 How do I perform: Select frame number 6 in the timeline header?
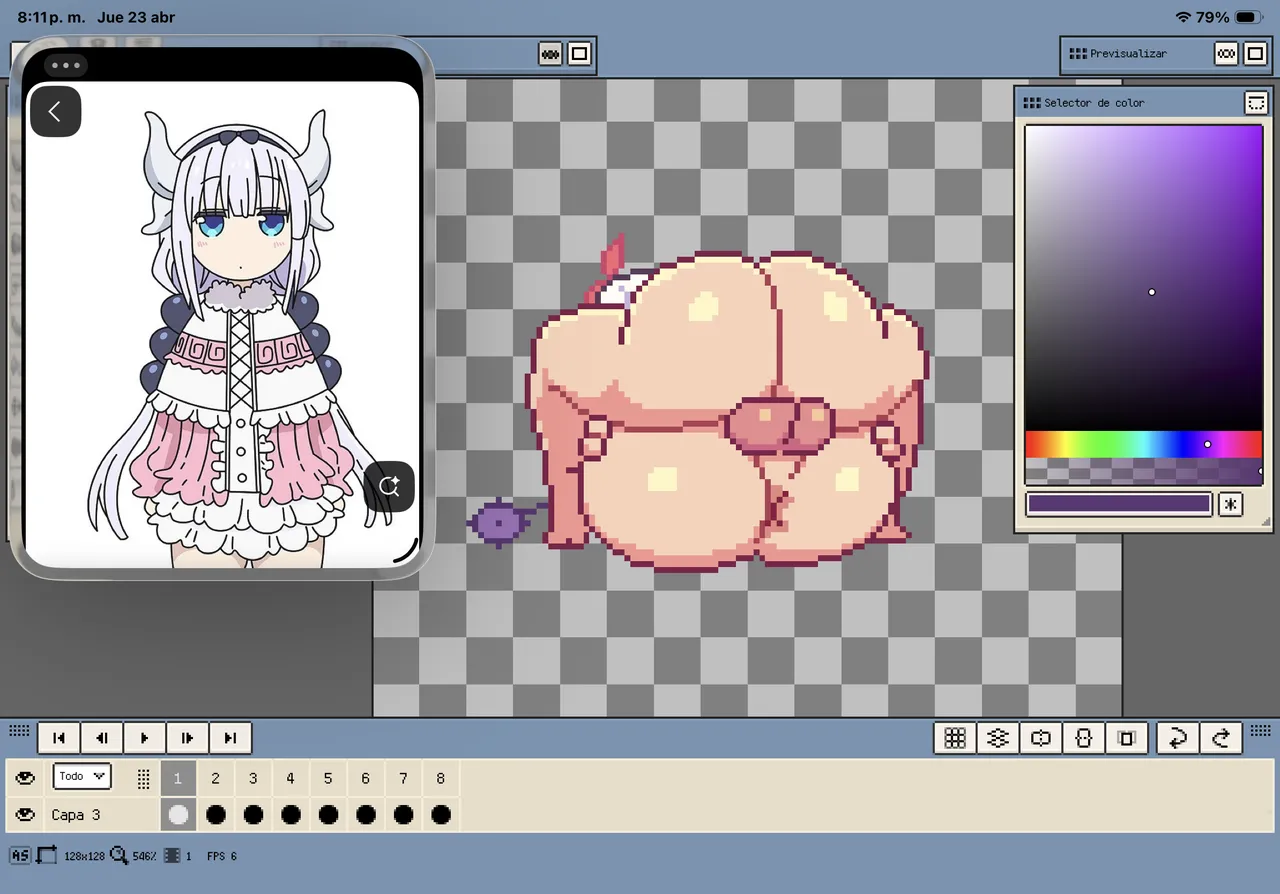[365, 778]
